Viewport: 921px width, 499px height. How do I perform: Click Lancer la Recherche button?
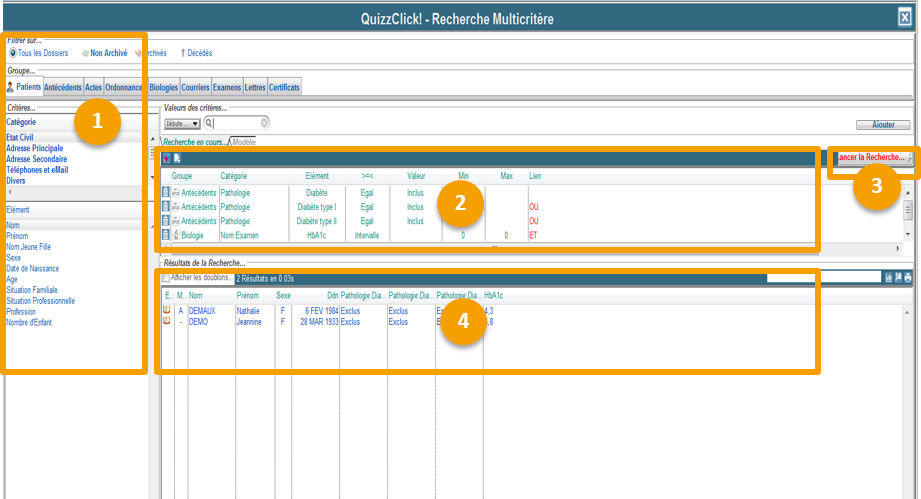click(x=873, y=158)
